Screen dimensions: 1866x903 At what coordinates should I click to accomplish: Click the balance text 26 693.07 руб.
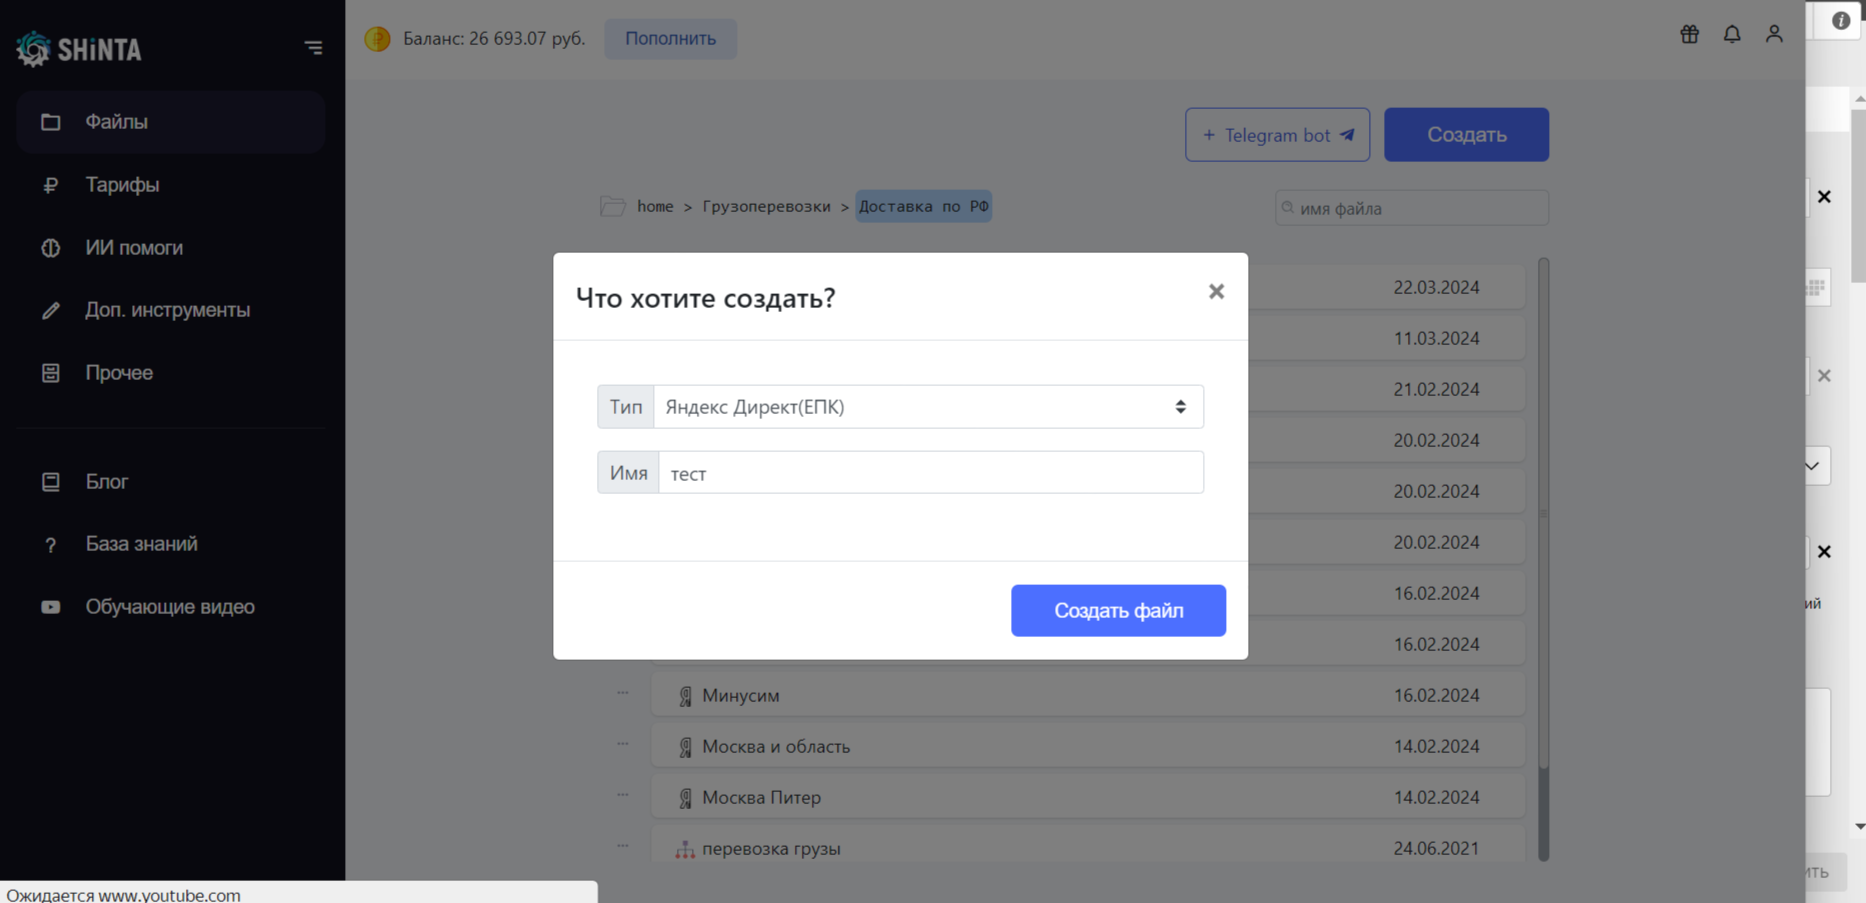[526, 39]
